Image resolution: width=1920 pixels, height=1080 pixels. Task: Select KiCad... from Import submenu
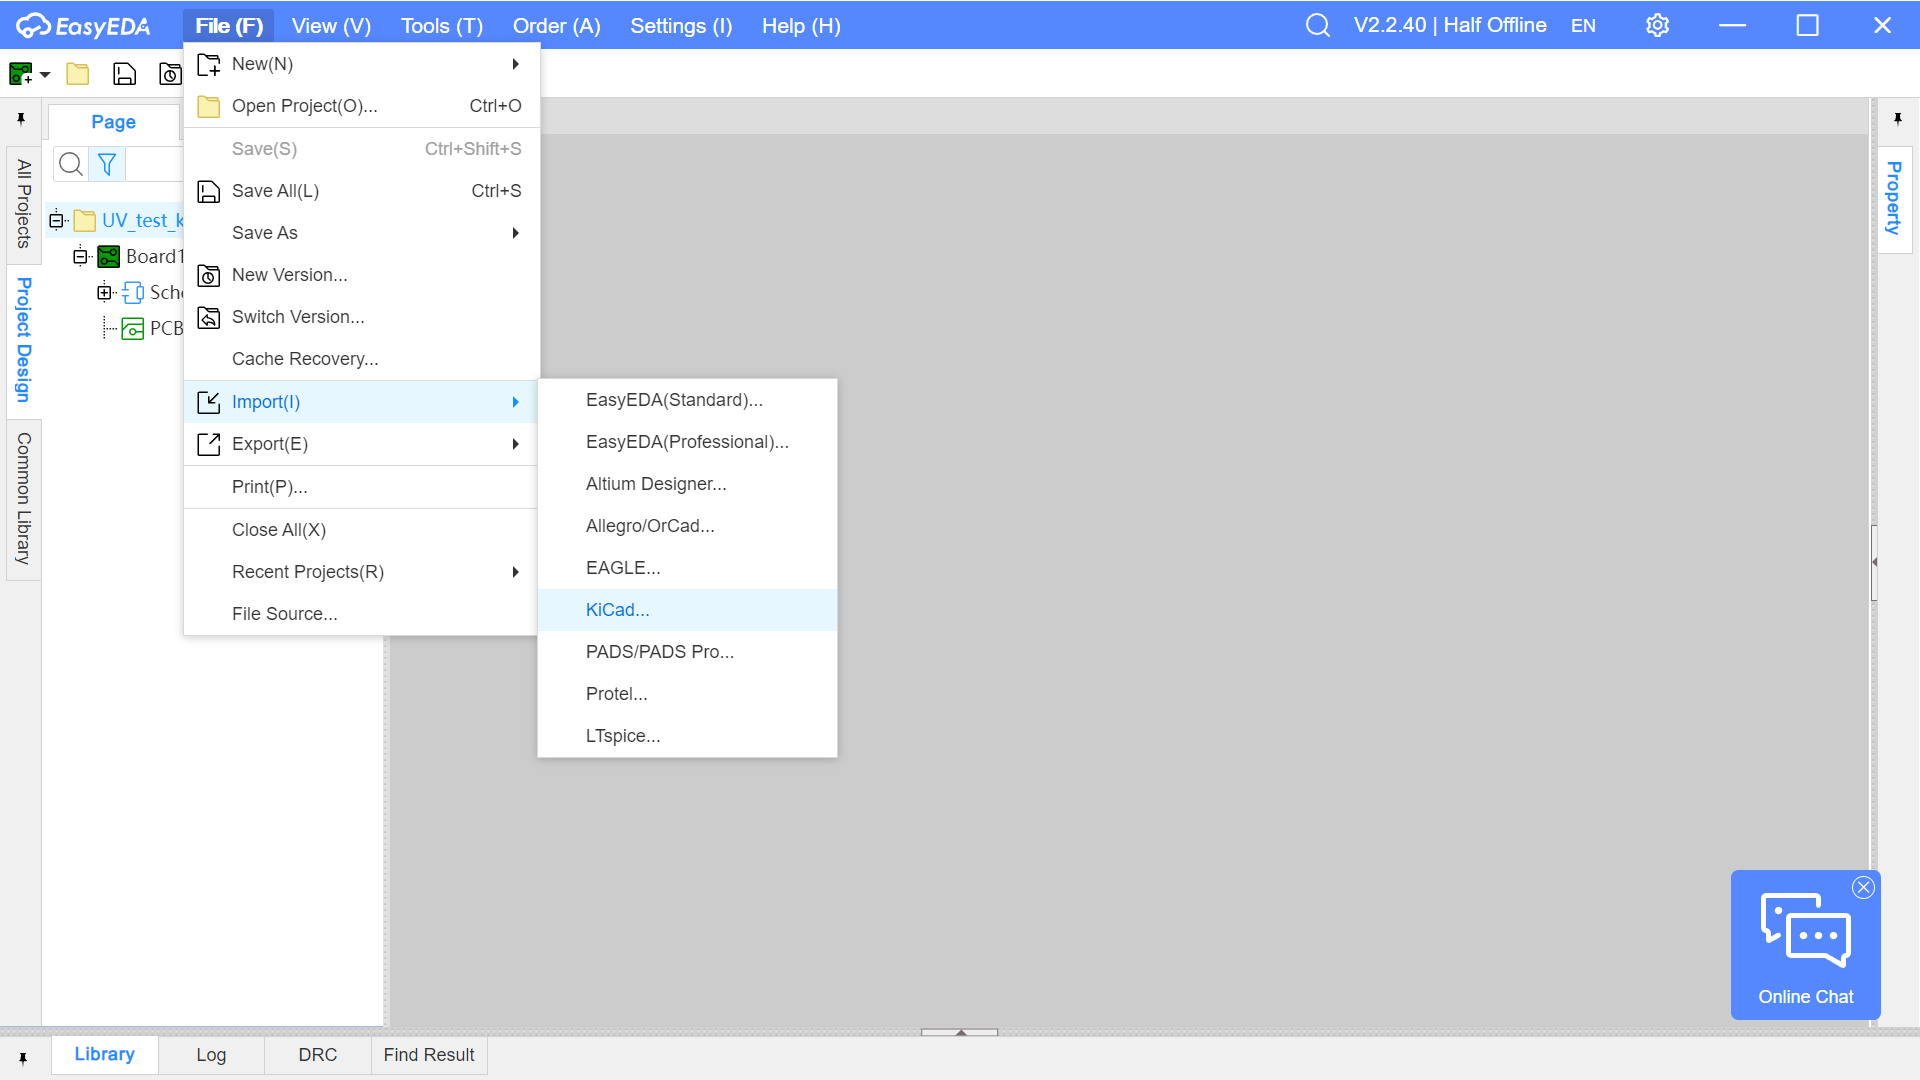(x=618, y=610)
